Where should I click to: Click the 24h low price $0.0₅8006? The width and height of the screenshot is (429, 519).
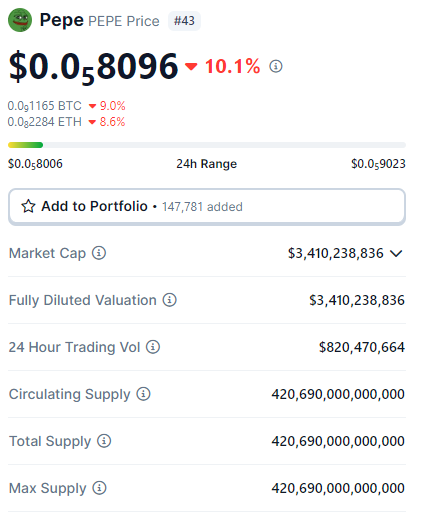(x=35, y=164)
